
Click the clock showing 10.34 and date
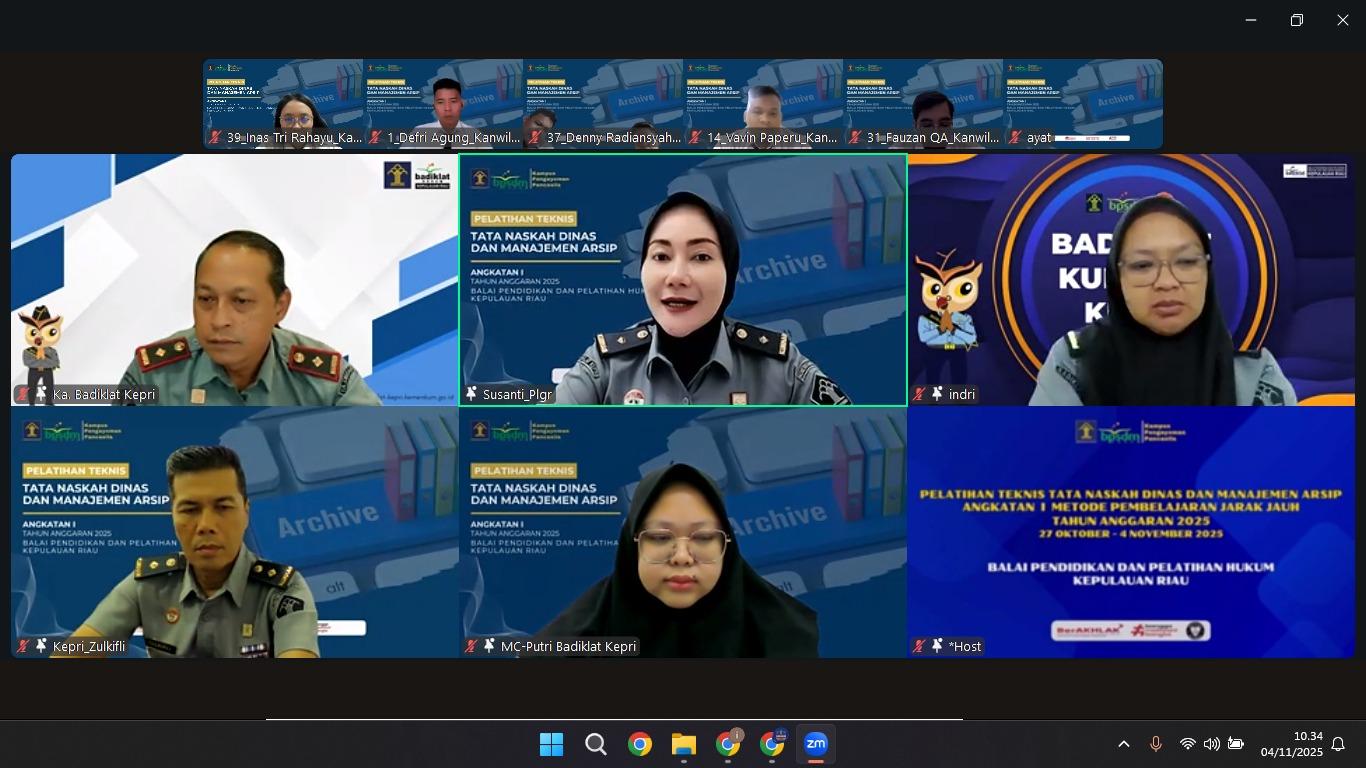click(x=1291, y=744)
